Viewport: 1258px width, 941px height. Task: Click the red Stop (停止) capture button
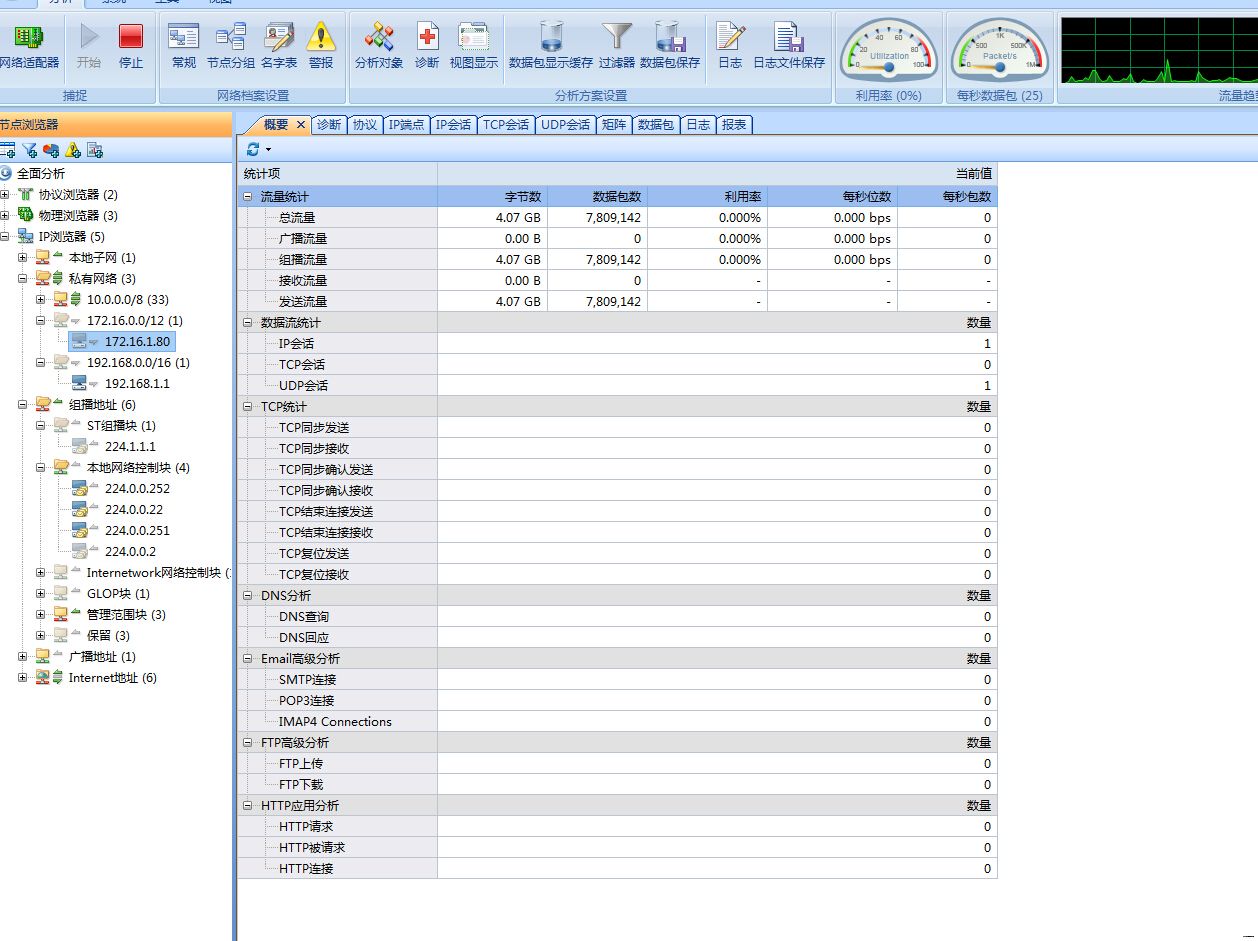pos(131,46)
